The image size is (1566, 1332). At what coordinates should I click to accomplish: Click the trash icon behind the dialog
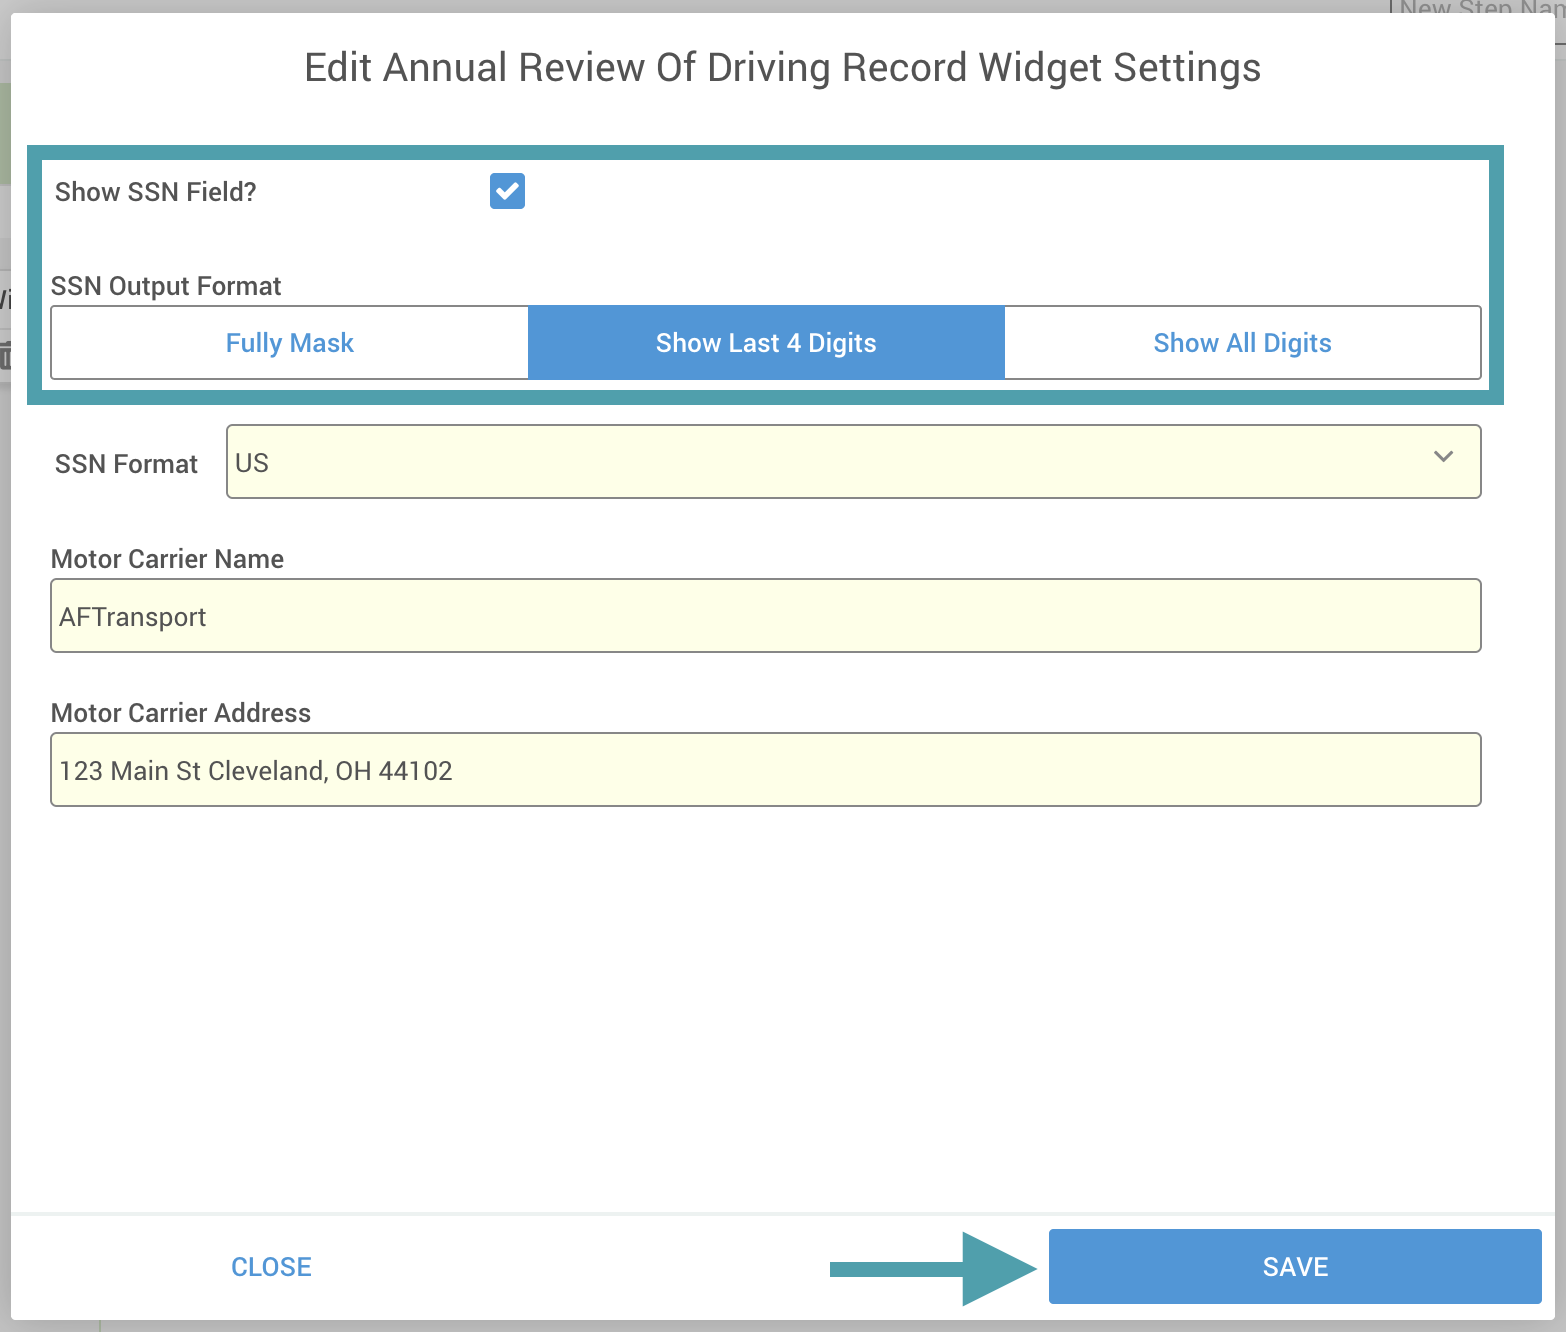(5, 355)
